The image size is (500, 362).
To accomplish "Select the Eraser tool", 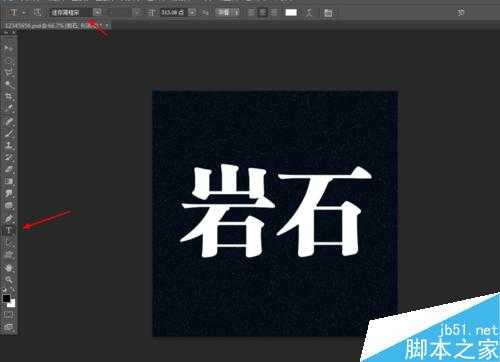I will 9,169.
